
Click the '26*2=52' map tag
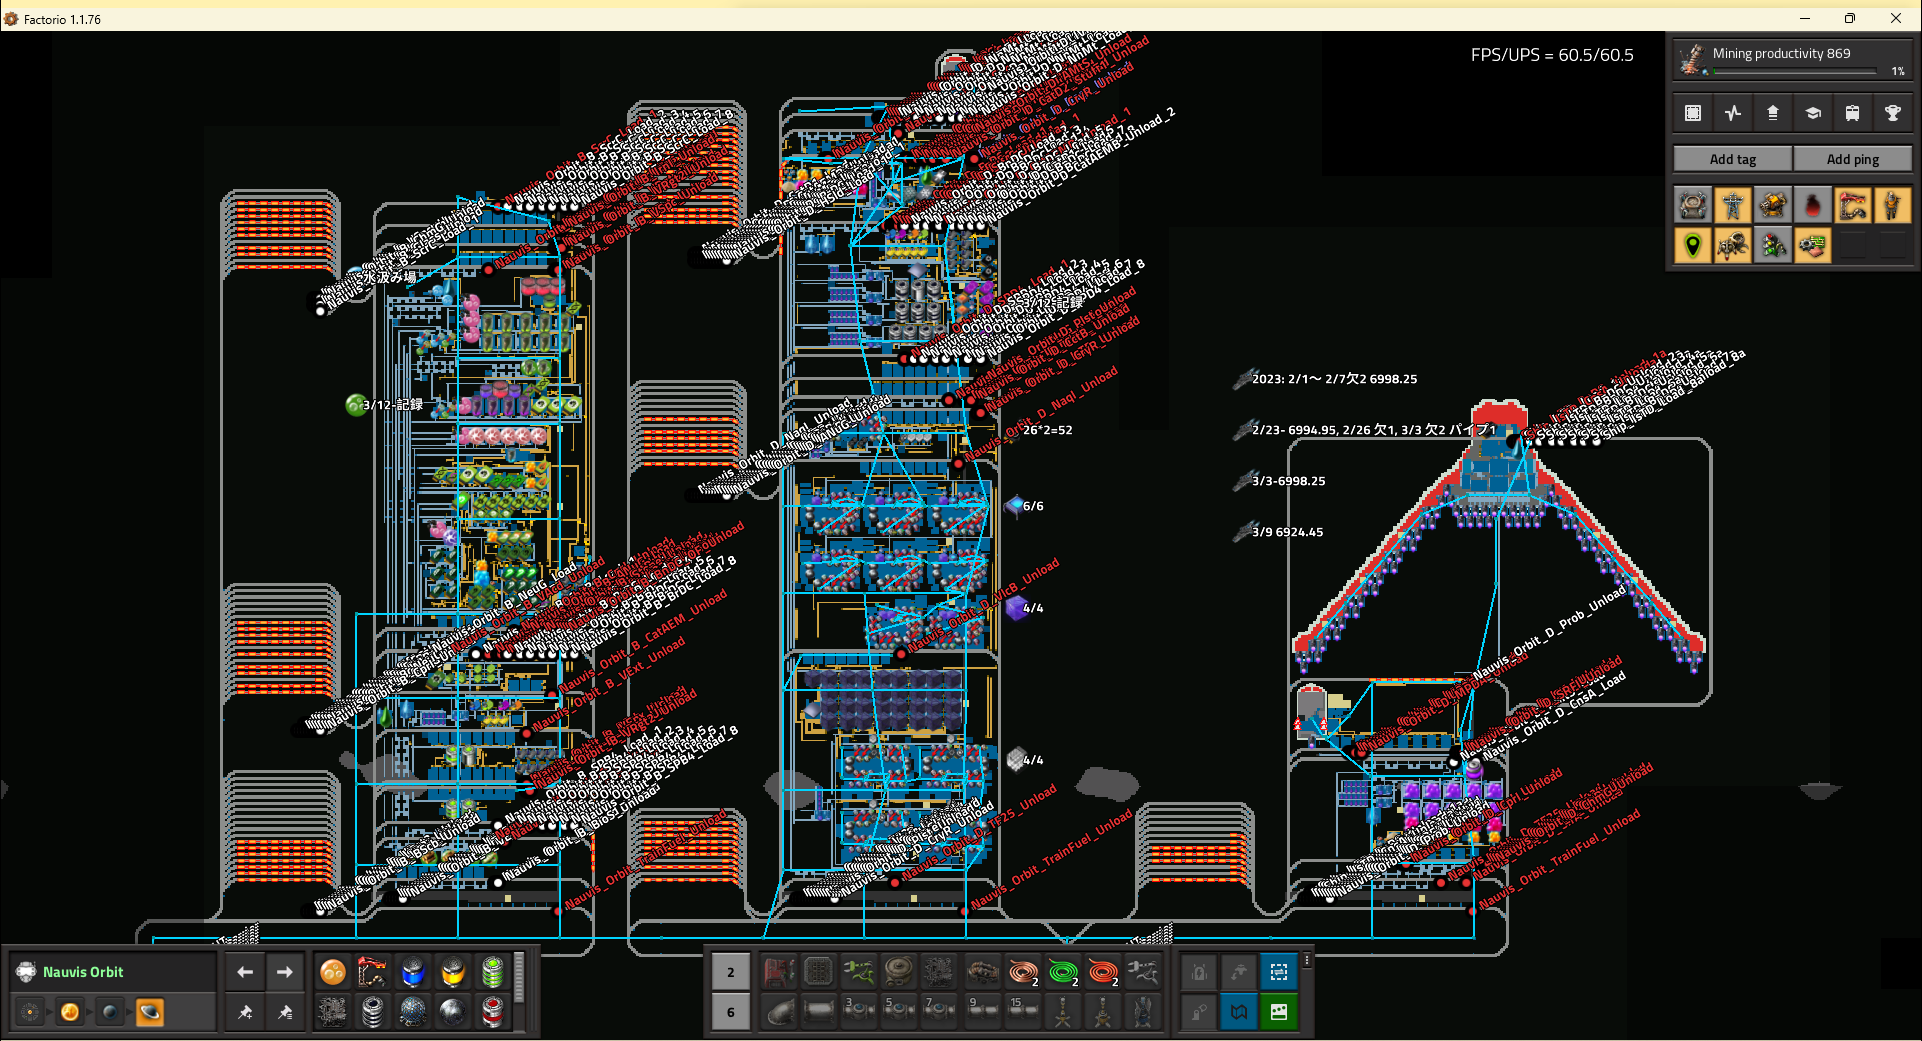point(1047,430)
